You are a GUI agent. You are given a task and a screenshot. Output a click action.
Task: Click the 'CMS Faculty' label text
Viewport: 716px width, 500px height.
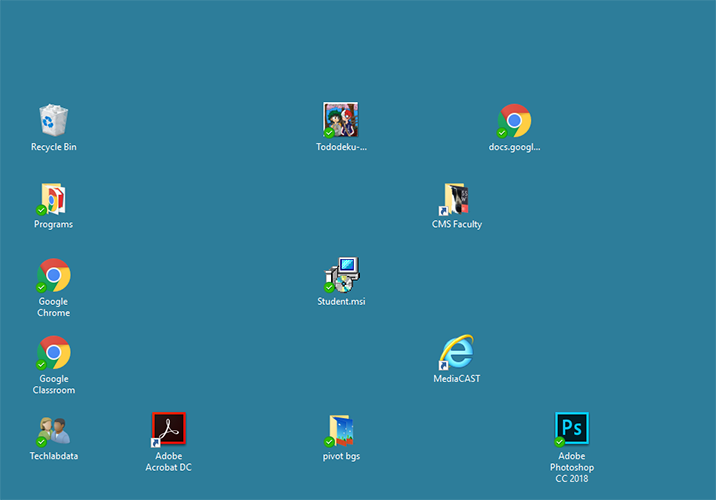click(457, 224)
